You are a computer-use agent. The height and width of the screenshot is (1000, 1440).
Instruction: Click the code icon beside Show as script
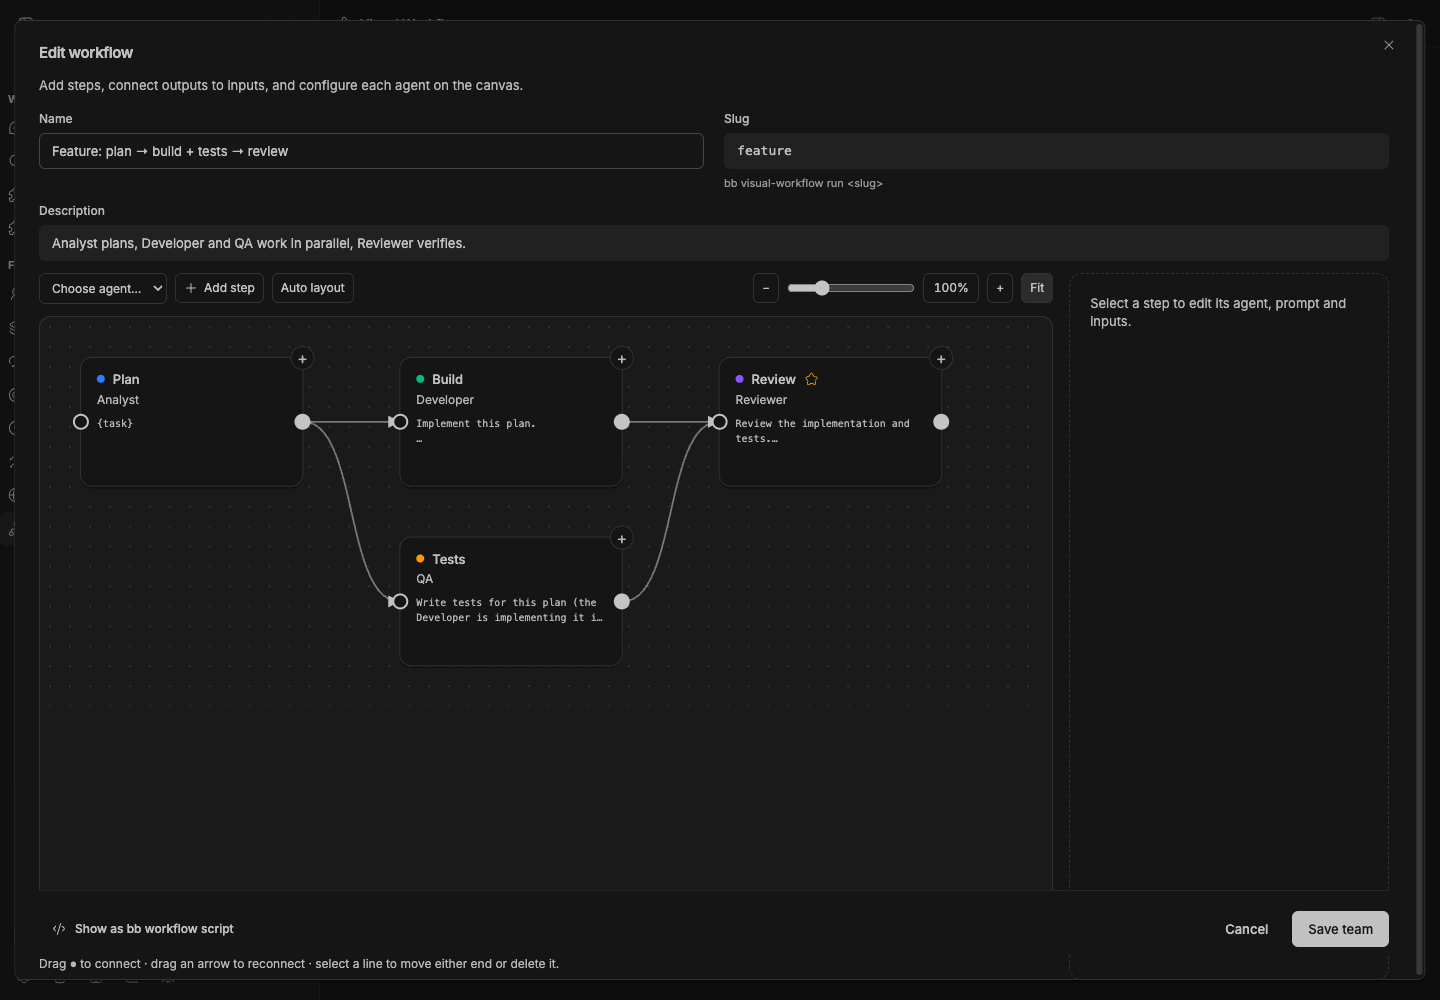coord(59,929)
